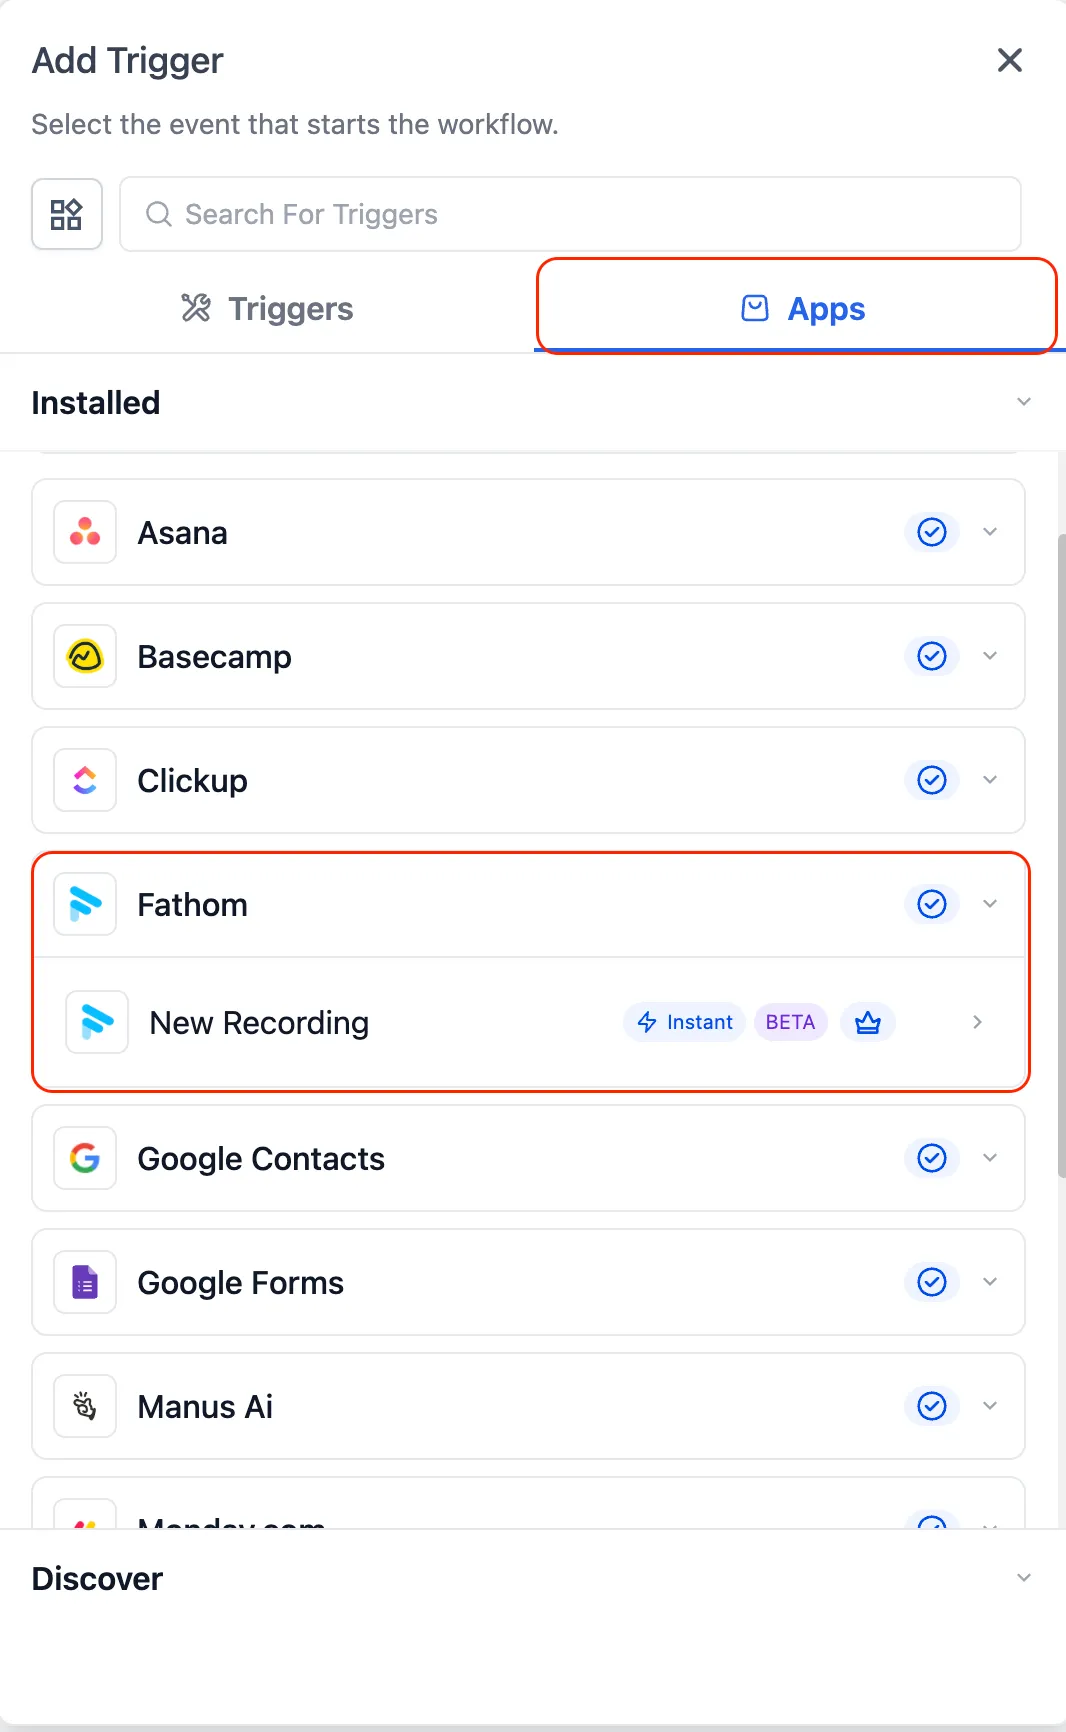Click the Google Forms logo icon
Screen dimensions: 1066x1732
(x=85, y=1282)
